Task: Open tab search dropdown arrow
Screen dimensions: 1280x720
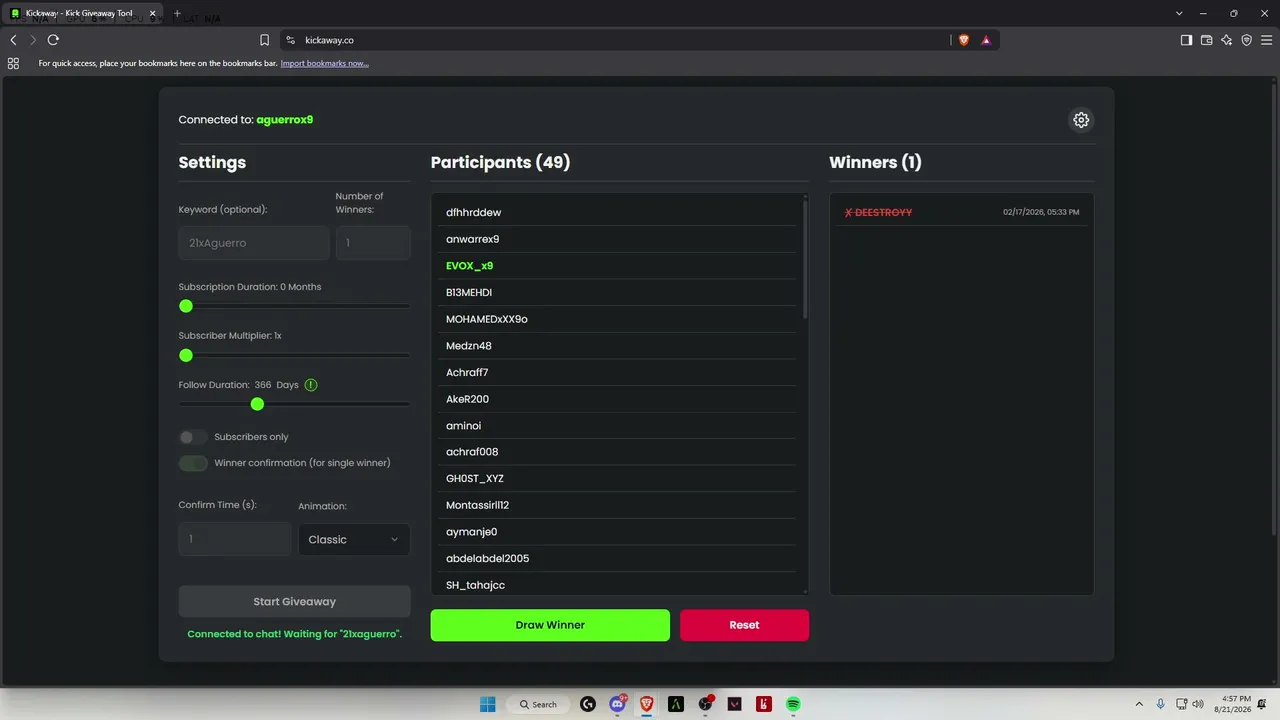Action: click(1179, 13)
